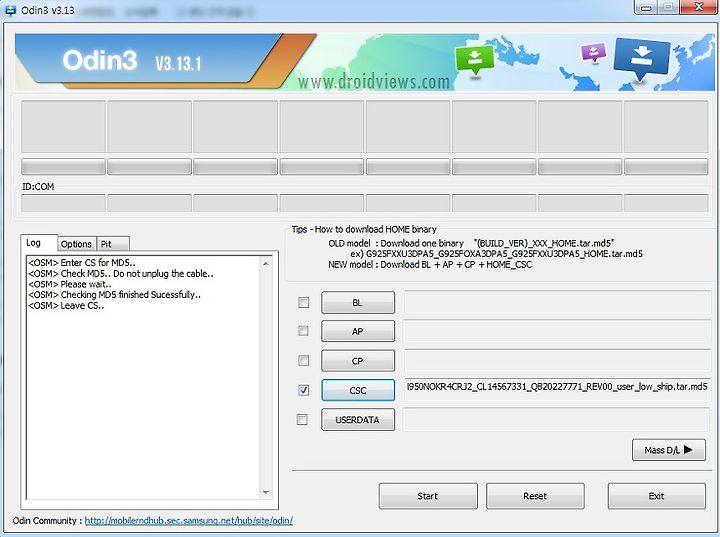This screenshot has width=720, height=537.
Task: Click the Exit button
Action: click(x=657, y=496)
